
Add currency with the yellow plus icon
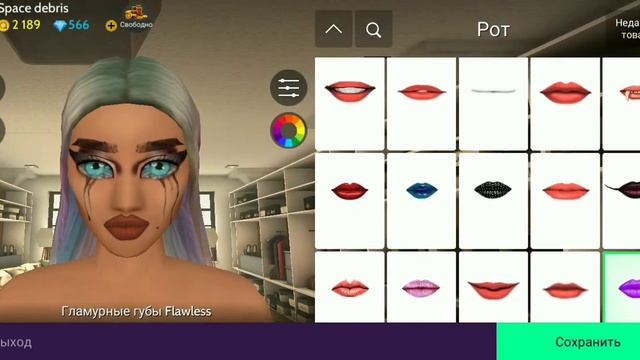pyautogui.click(x=111, y=26)
